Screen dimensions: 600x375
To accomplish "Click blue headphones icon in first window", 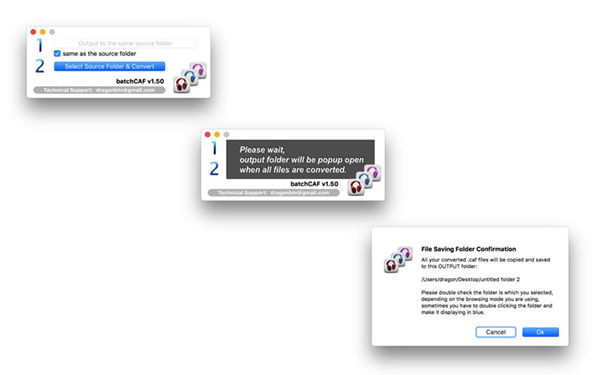I will coord(190,77).
